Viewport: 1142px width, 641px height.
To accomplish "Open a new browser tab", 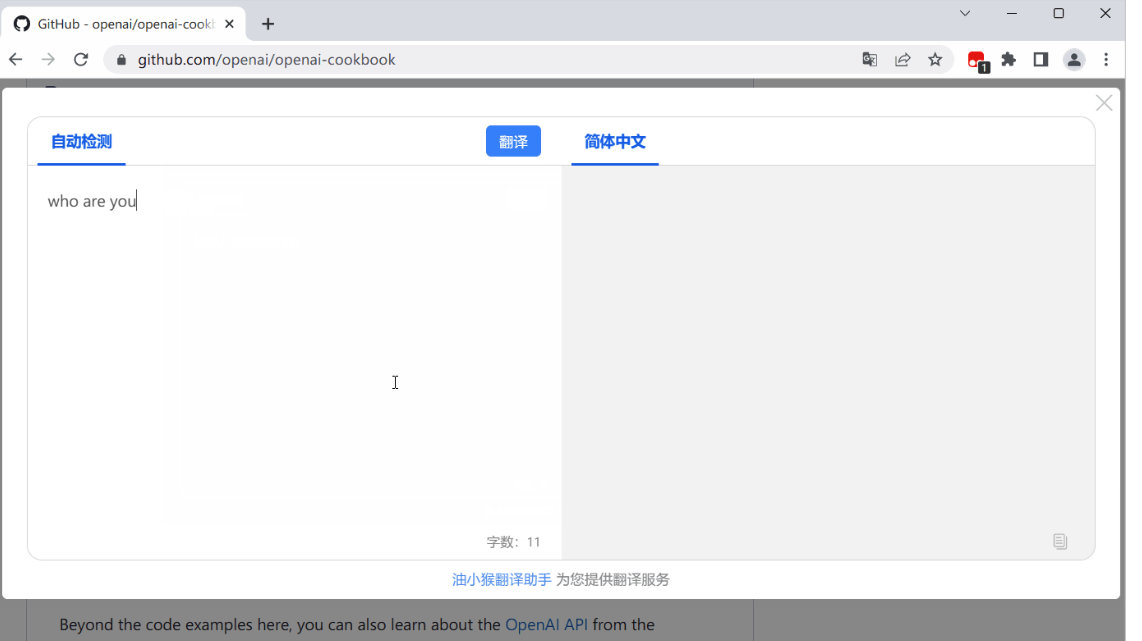I will pos(268,24).
